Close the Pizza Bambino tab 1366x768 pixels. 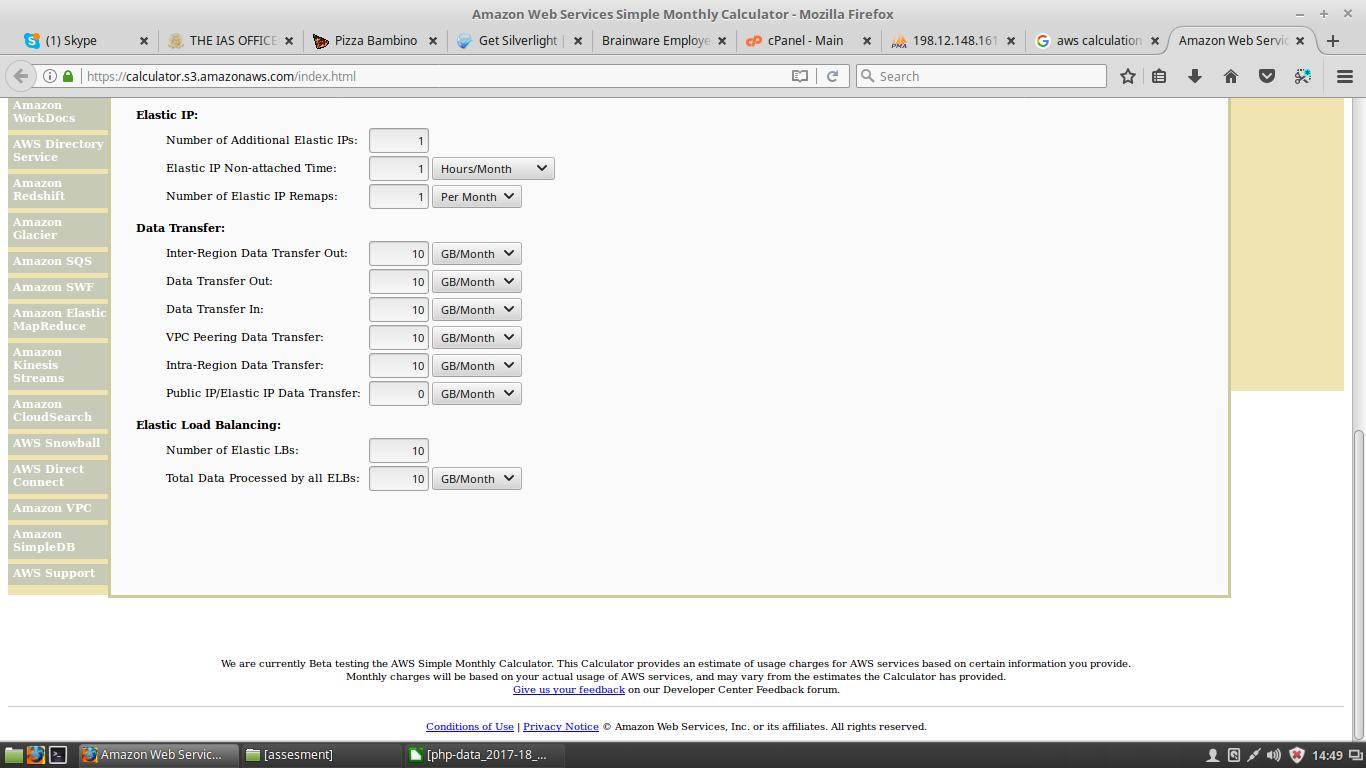(434, 41)
